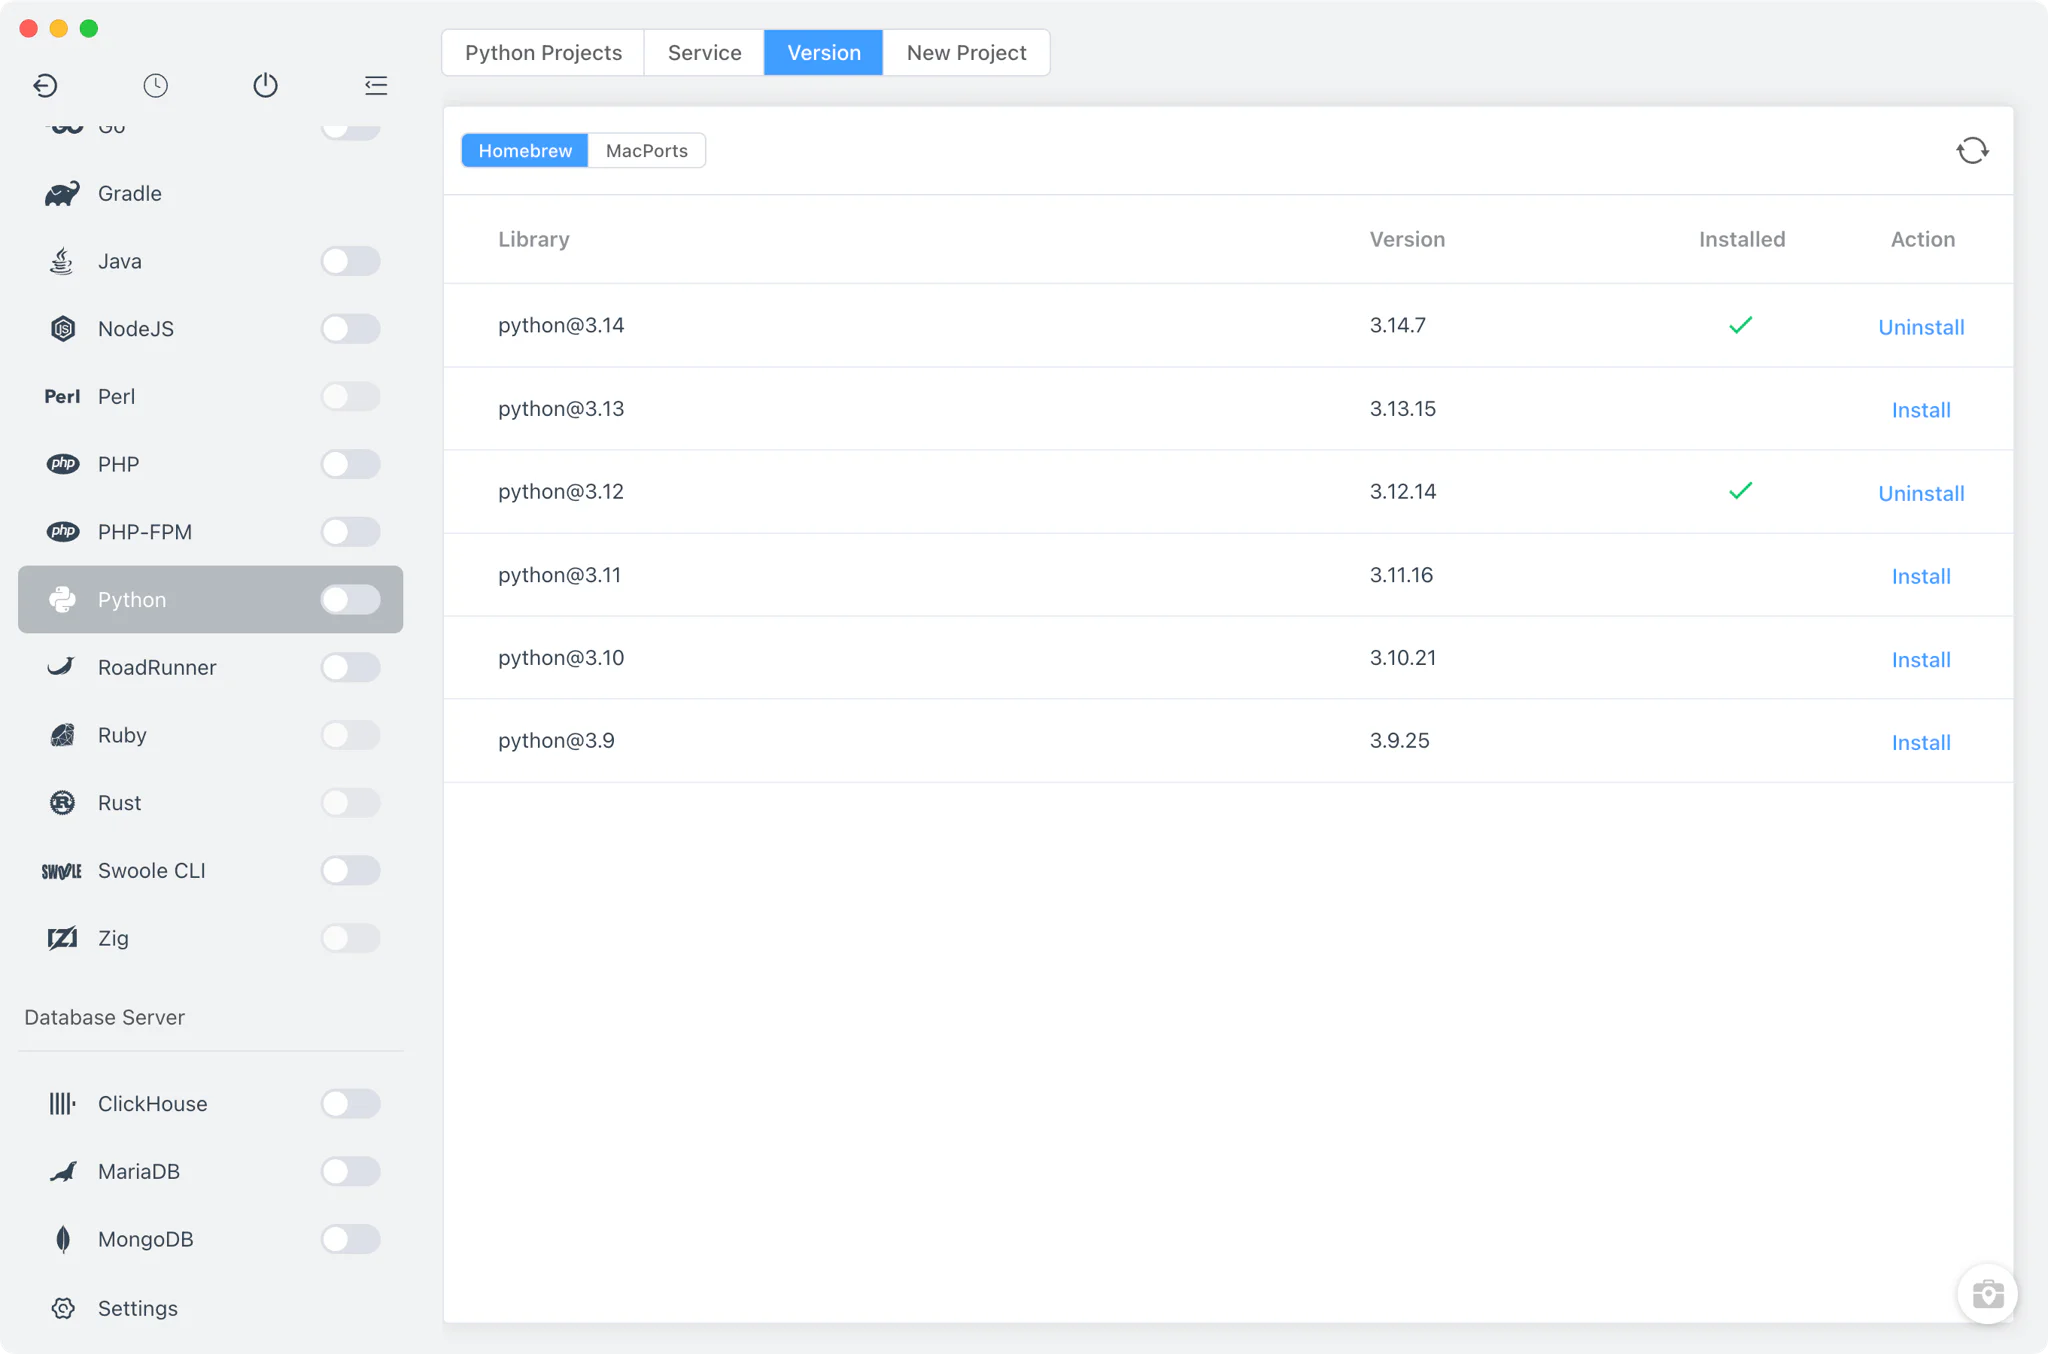The height and width of the screenshot is (1354, 2048).
Task: Select the Version tab
Action: pyautogui.click(x=823, y=52)
